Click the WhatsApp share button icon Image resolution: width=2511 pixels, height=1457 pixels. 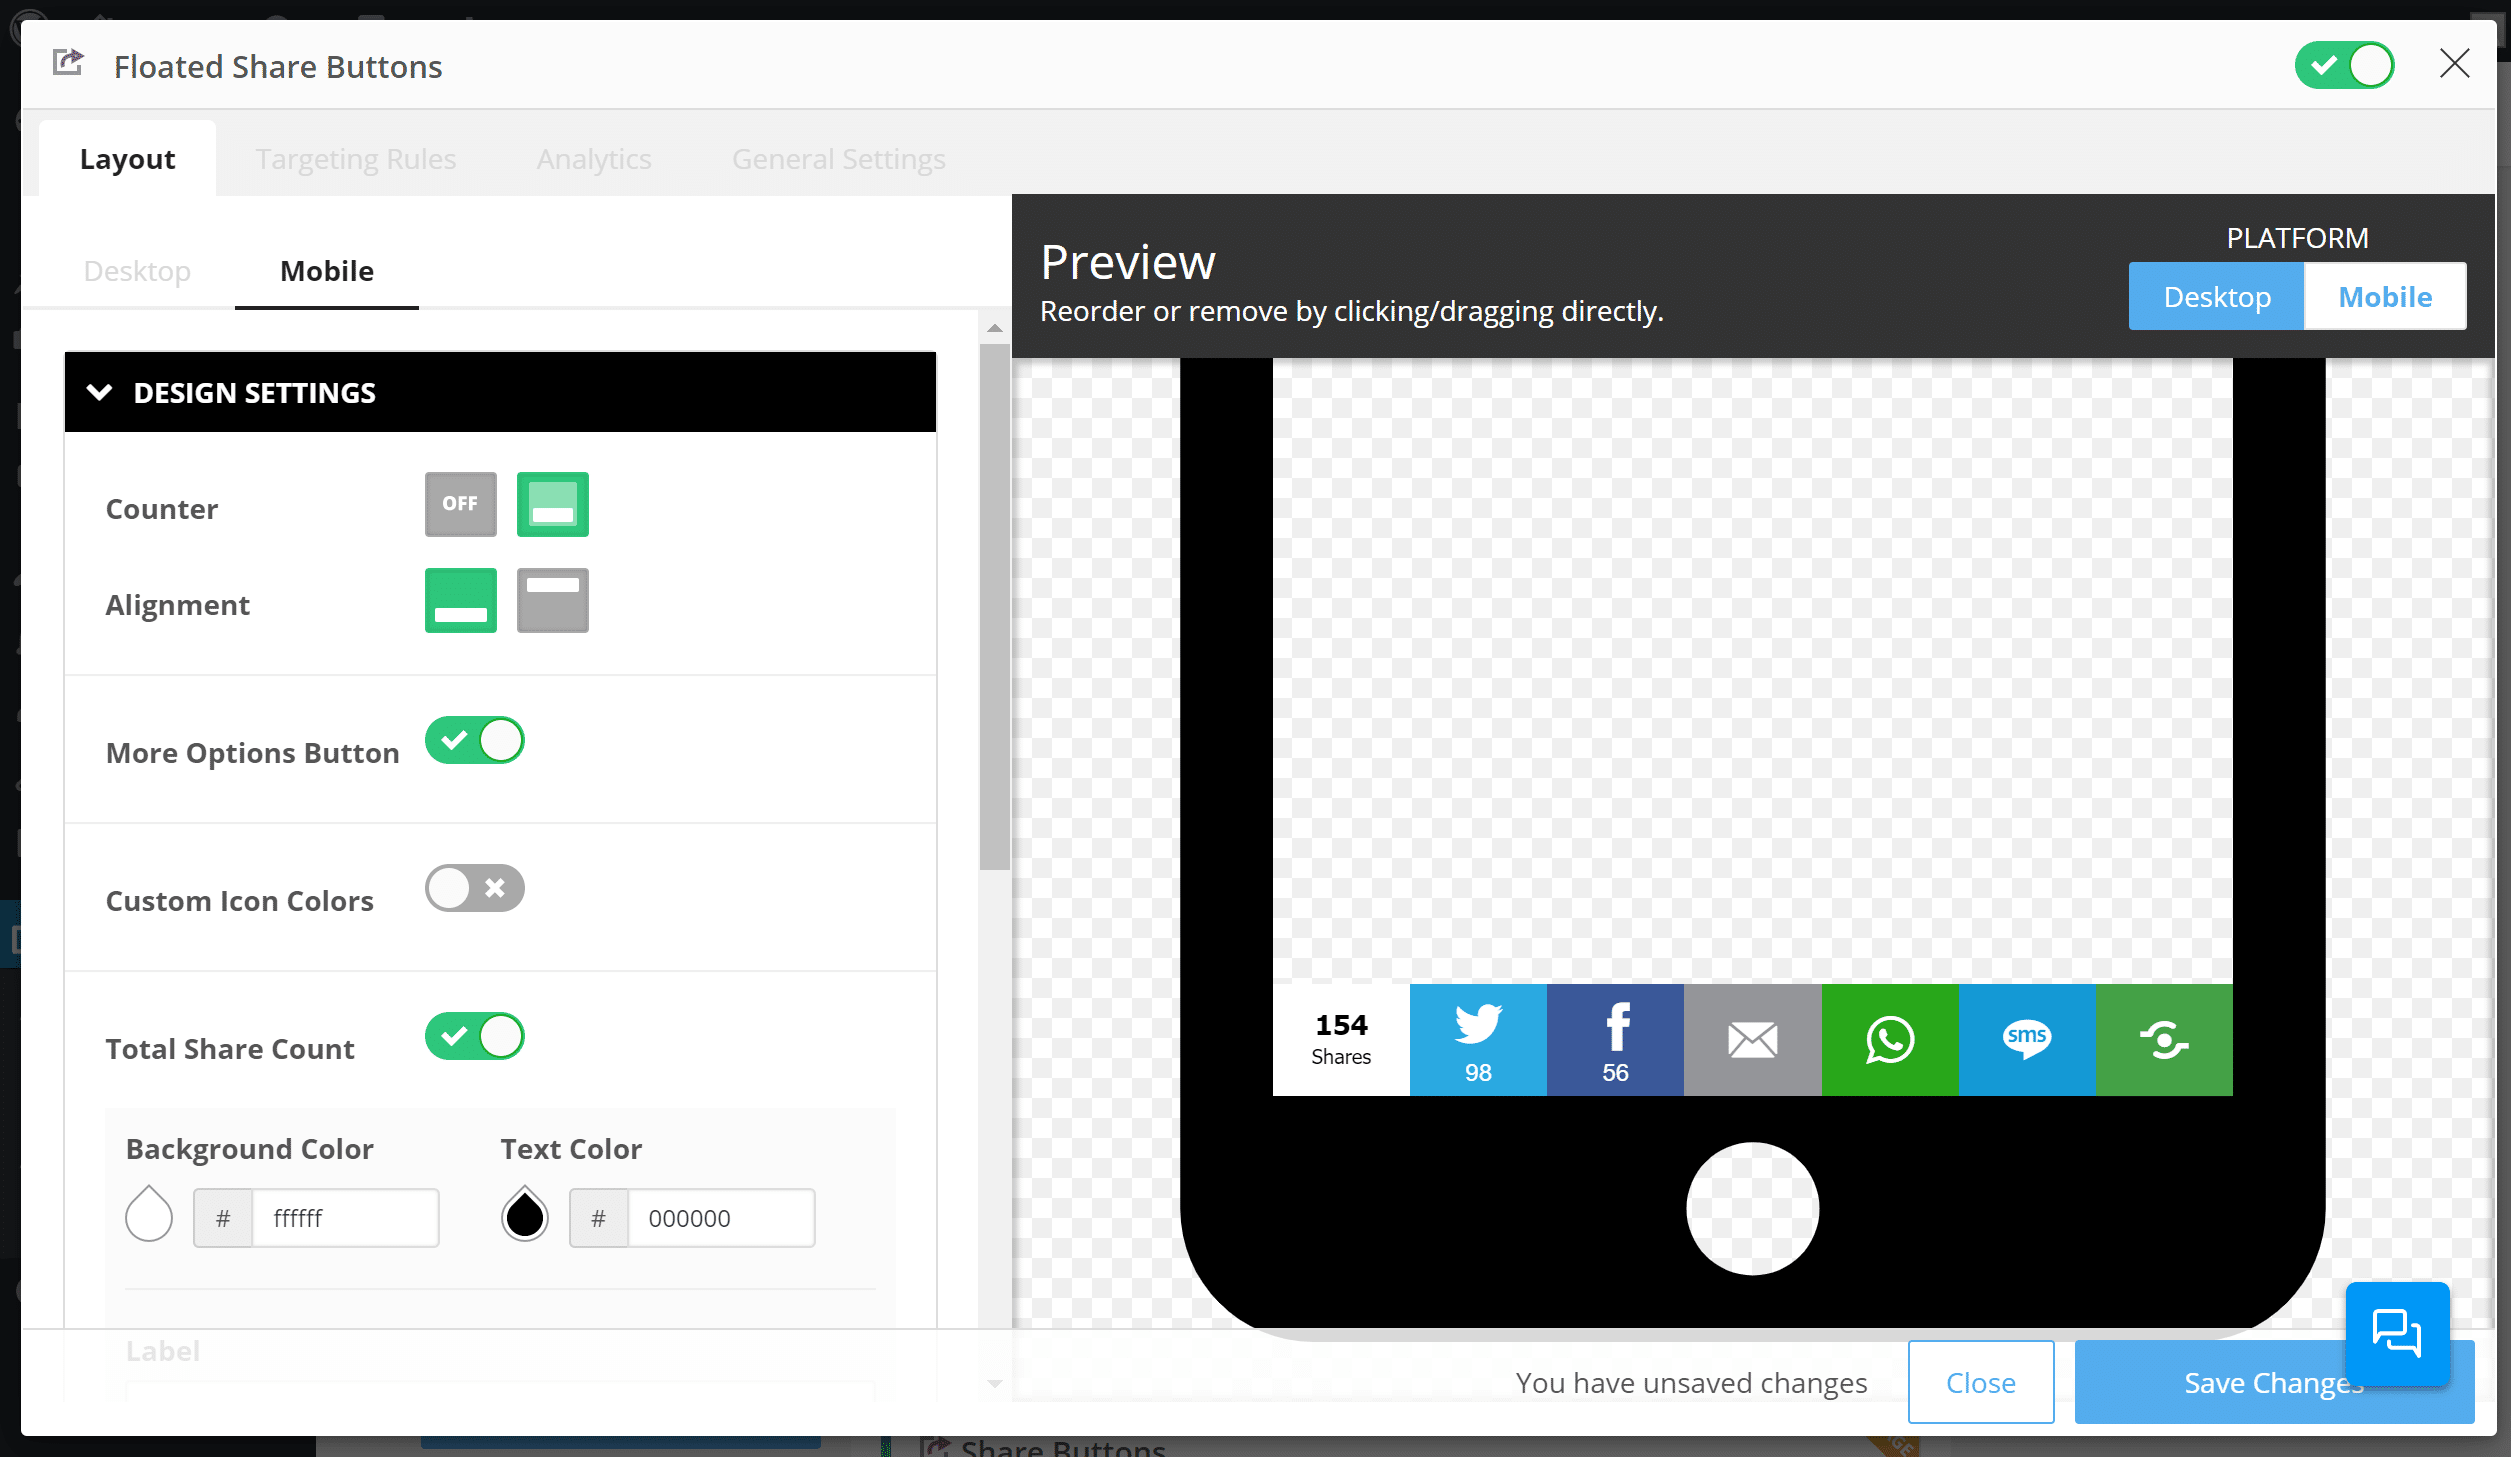pyautogui.click(x=1888, y=1039)
